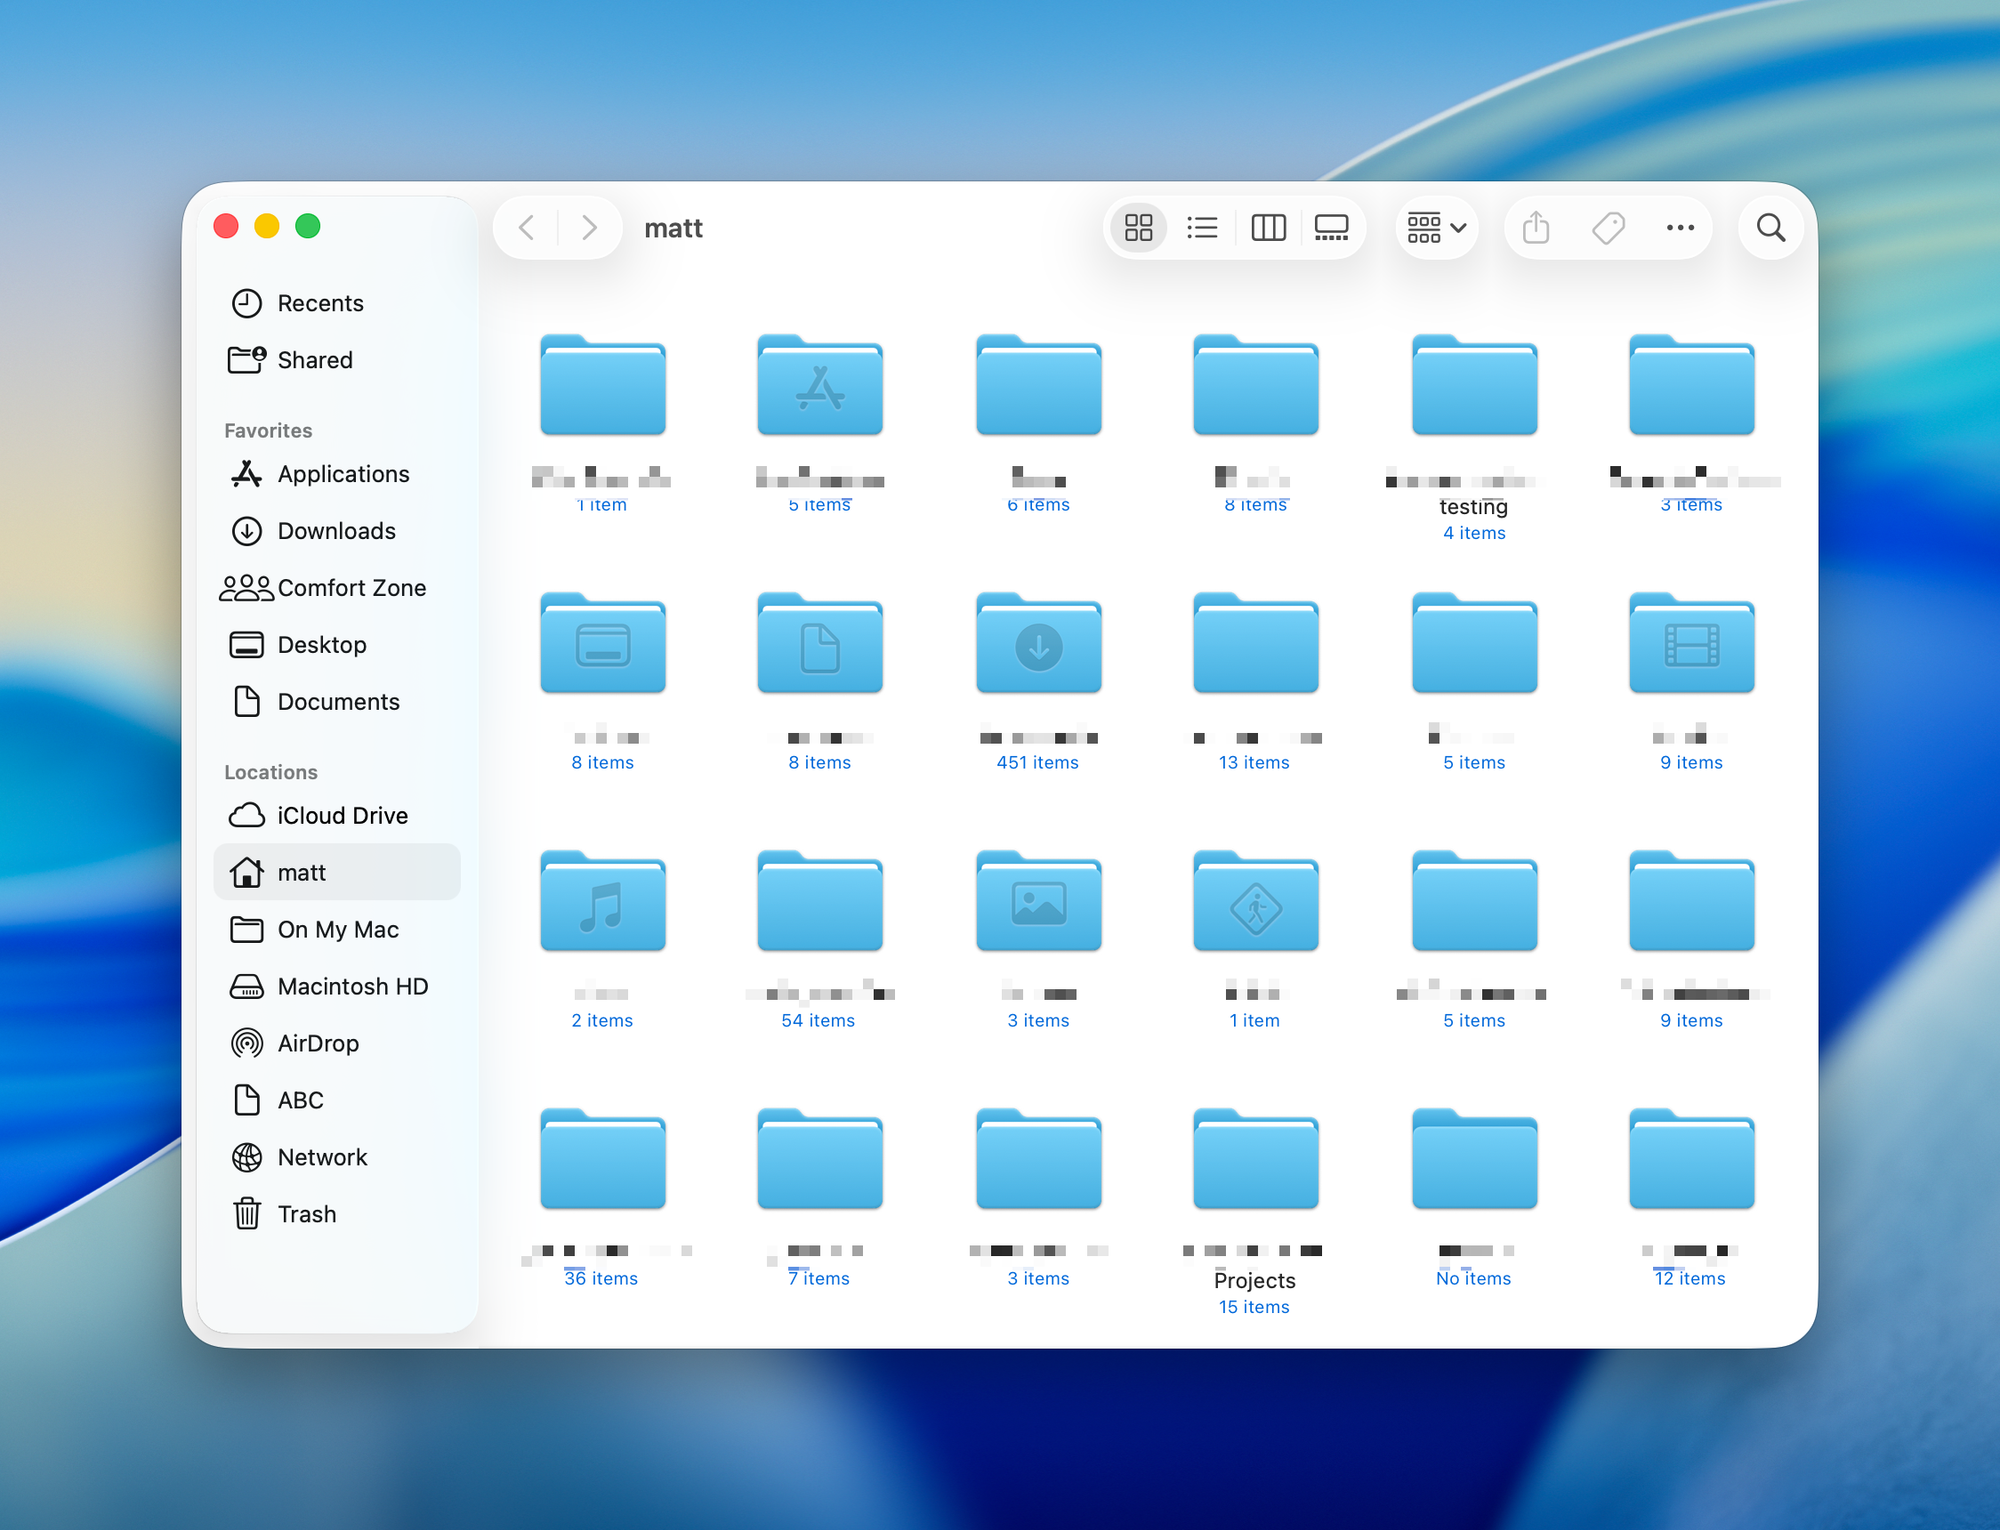Switch to column view
2000x1530 pixels.
(1268, 228)
